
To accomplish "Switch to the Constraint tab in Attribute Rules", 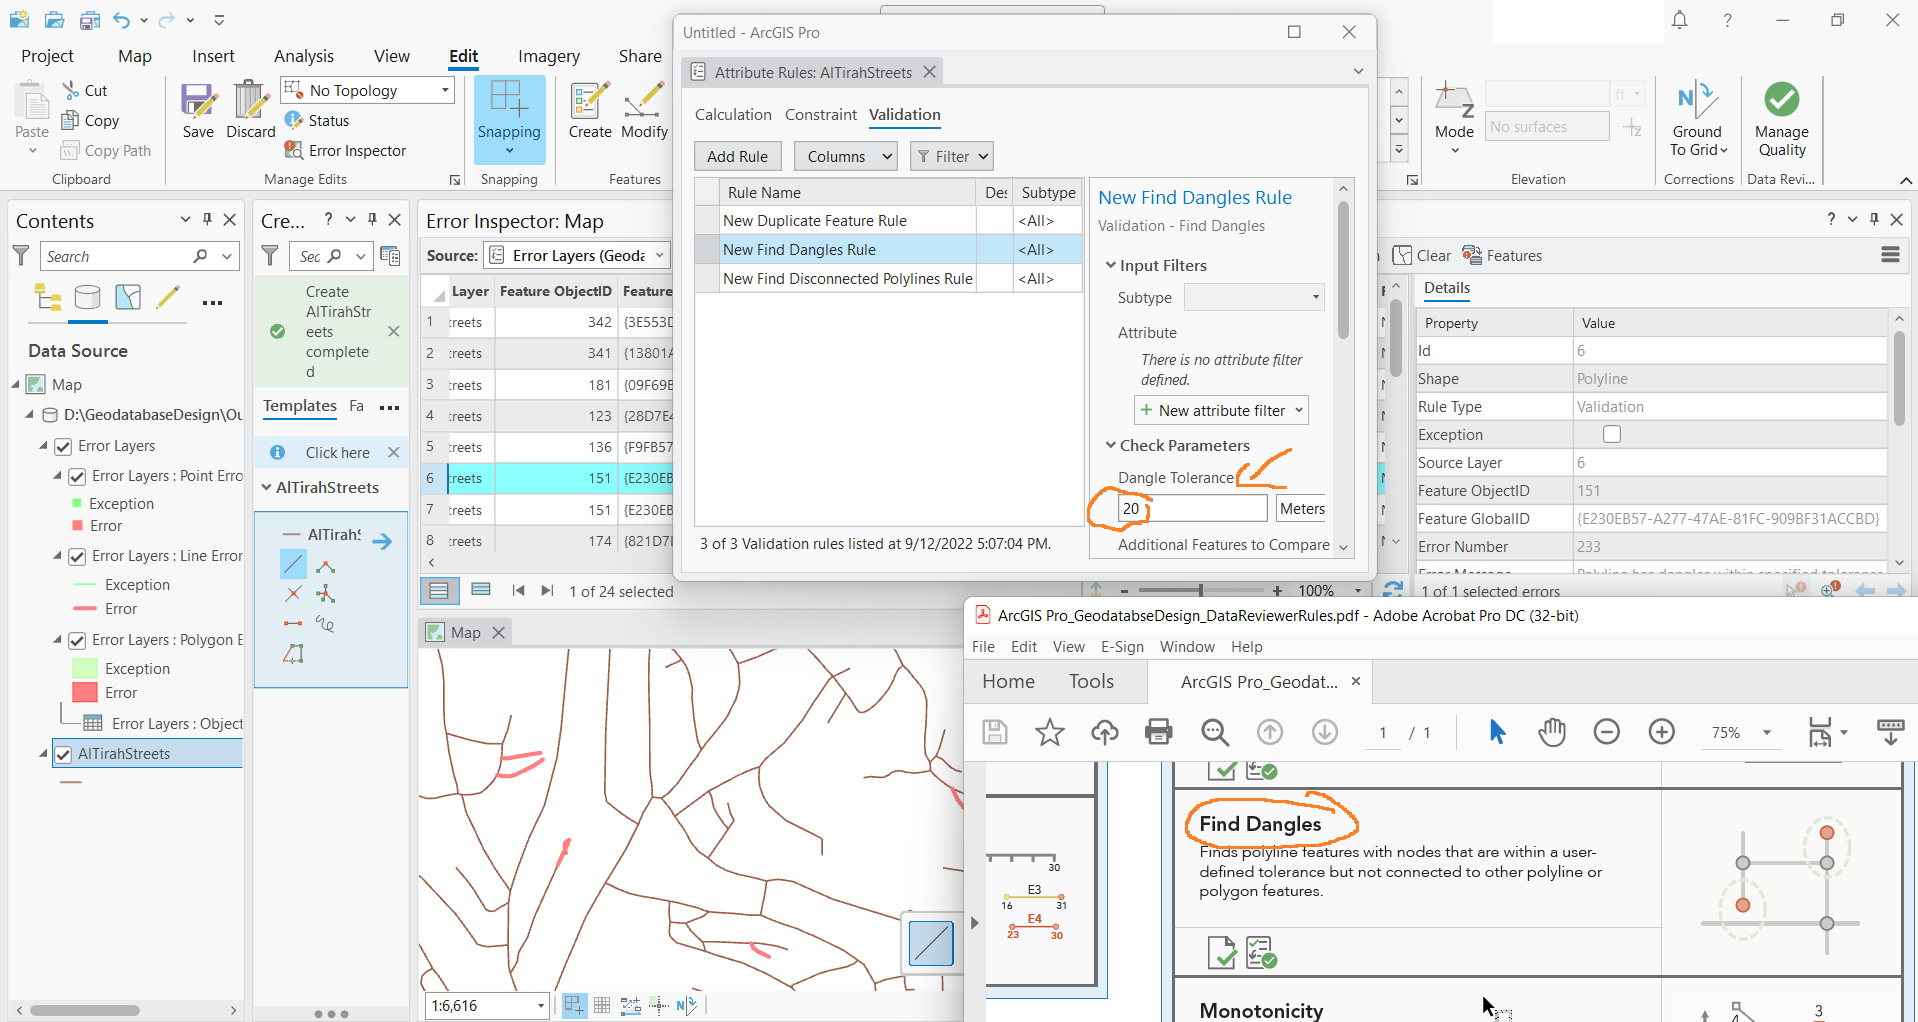I will [820, 114].
